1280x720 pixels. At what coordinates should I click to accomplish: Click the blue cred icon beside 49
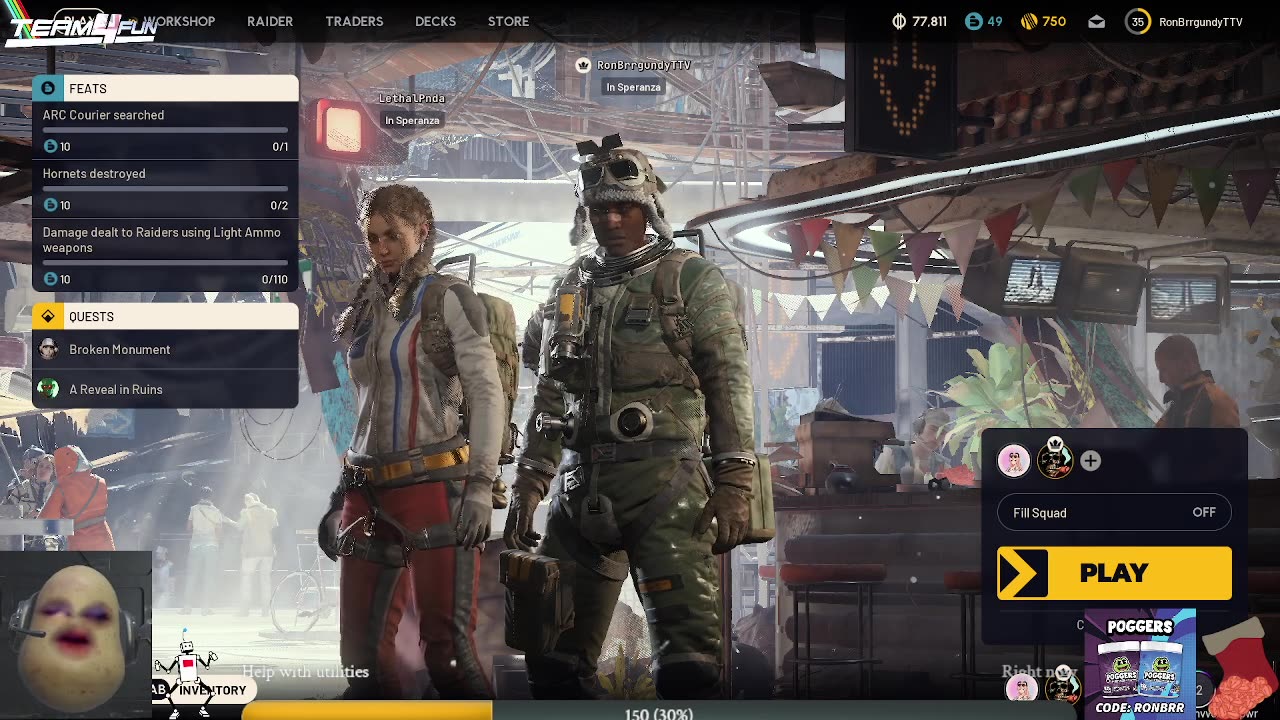point(973,21)
